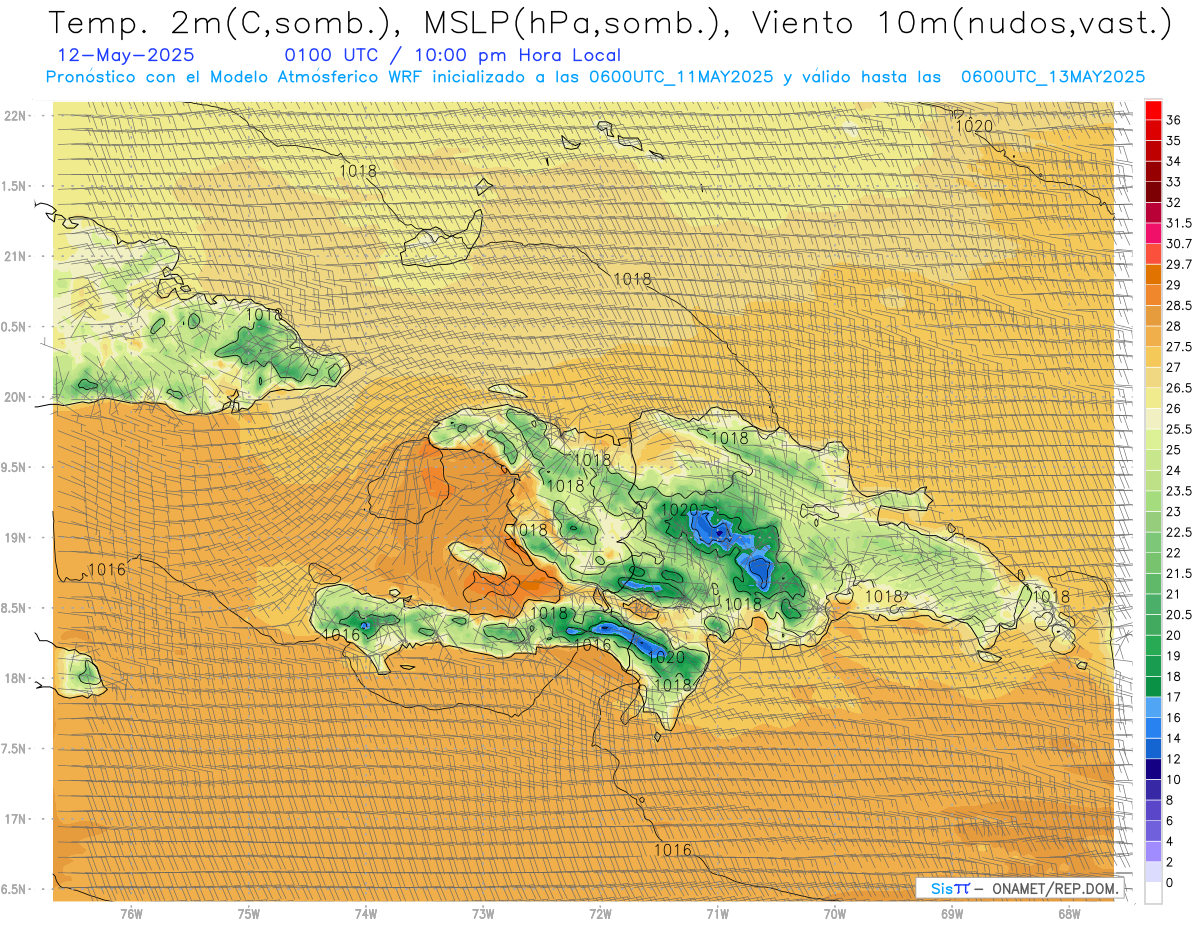Click the legend value '29.7'

[x=1178, y=264]
